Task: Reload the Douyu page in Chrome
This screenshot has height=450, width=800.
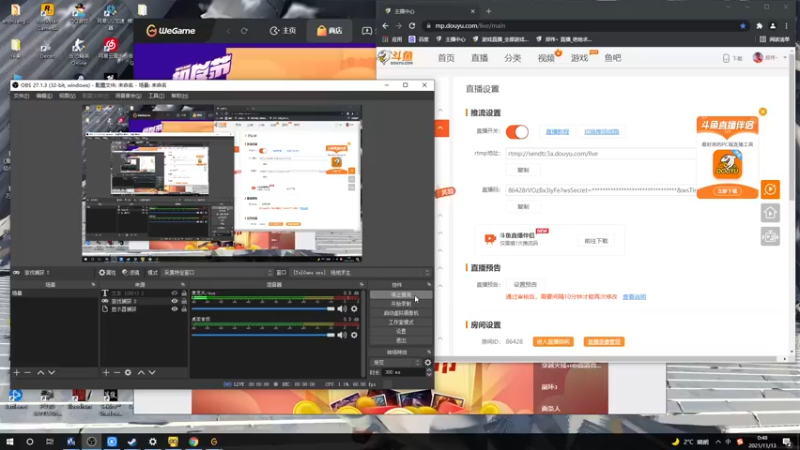Action: point(412,26)
